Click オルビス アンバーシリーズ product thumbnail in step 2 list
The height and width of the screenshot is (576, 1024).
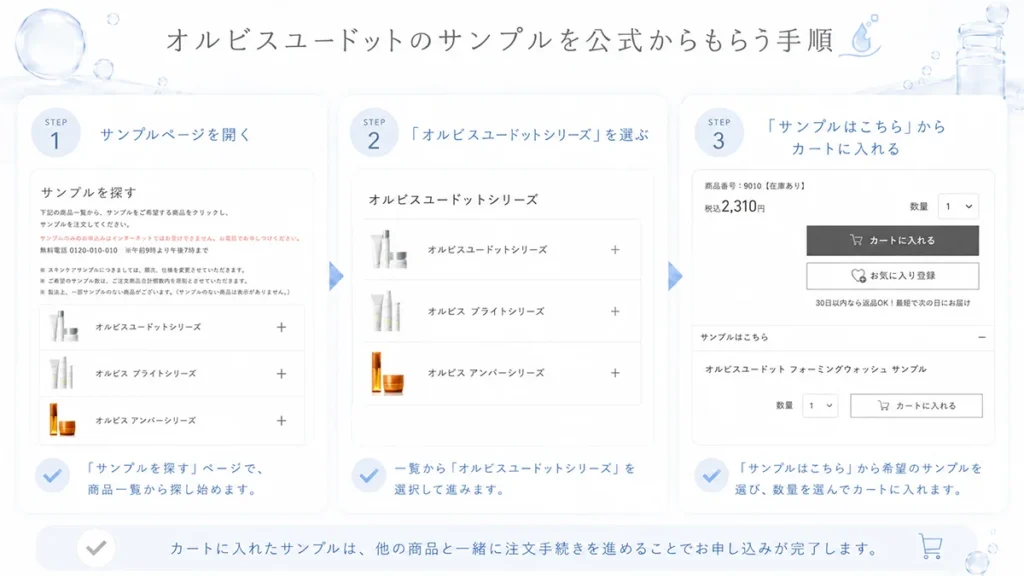coord(387,373)
